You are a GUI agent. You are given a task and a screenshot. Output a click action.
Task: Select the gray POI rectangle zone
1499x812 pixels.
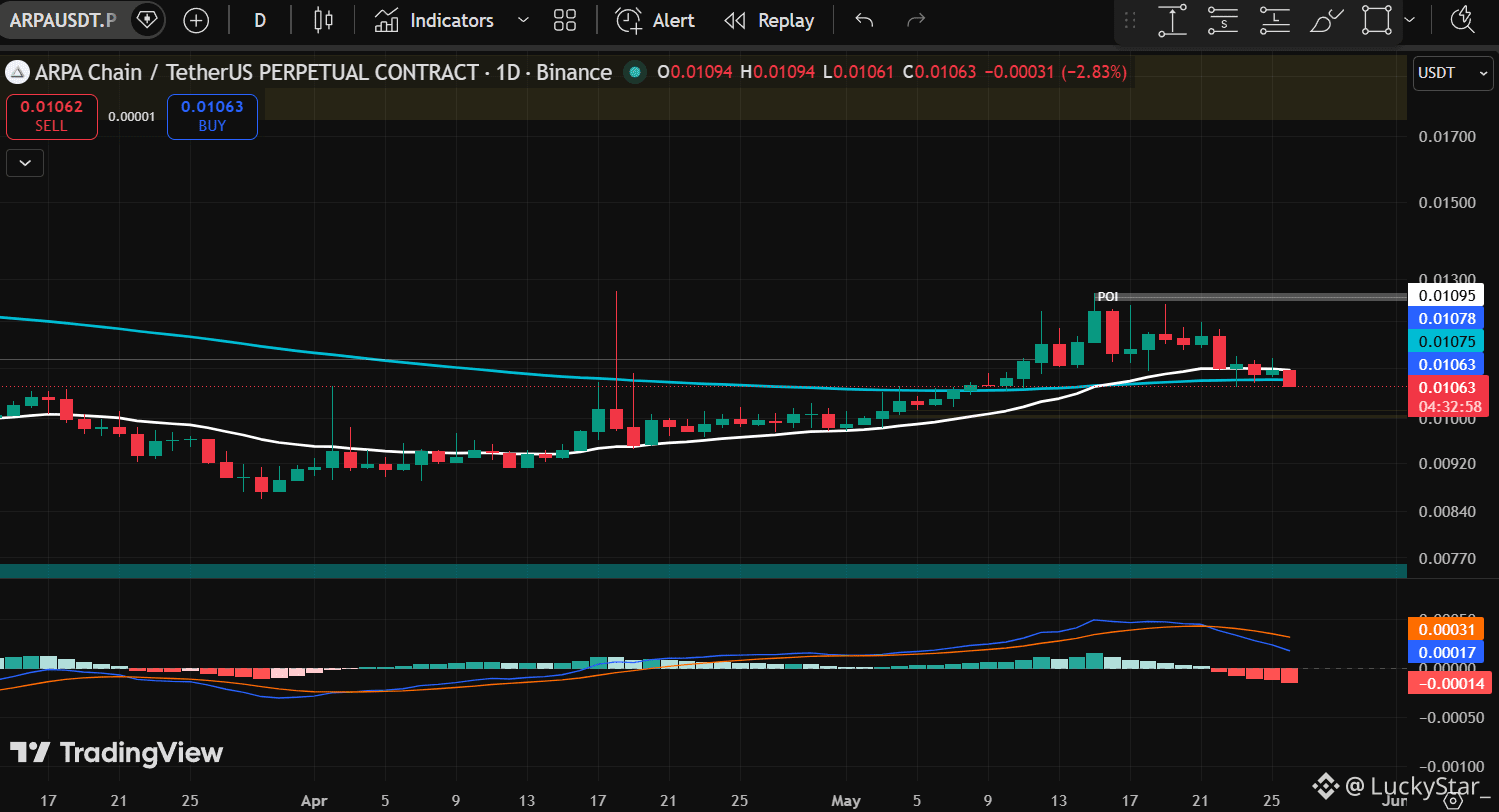(1250, 297)
